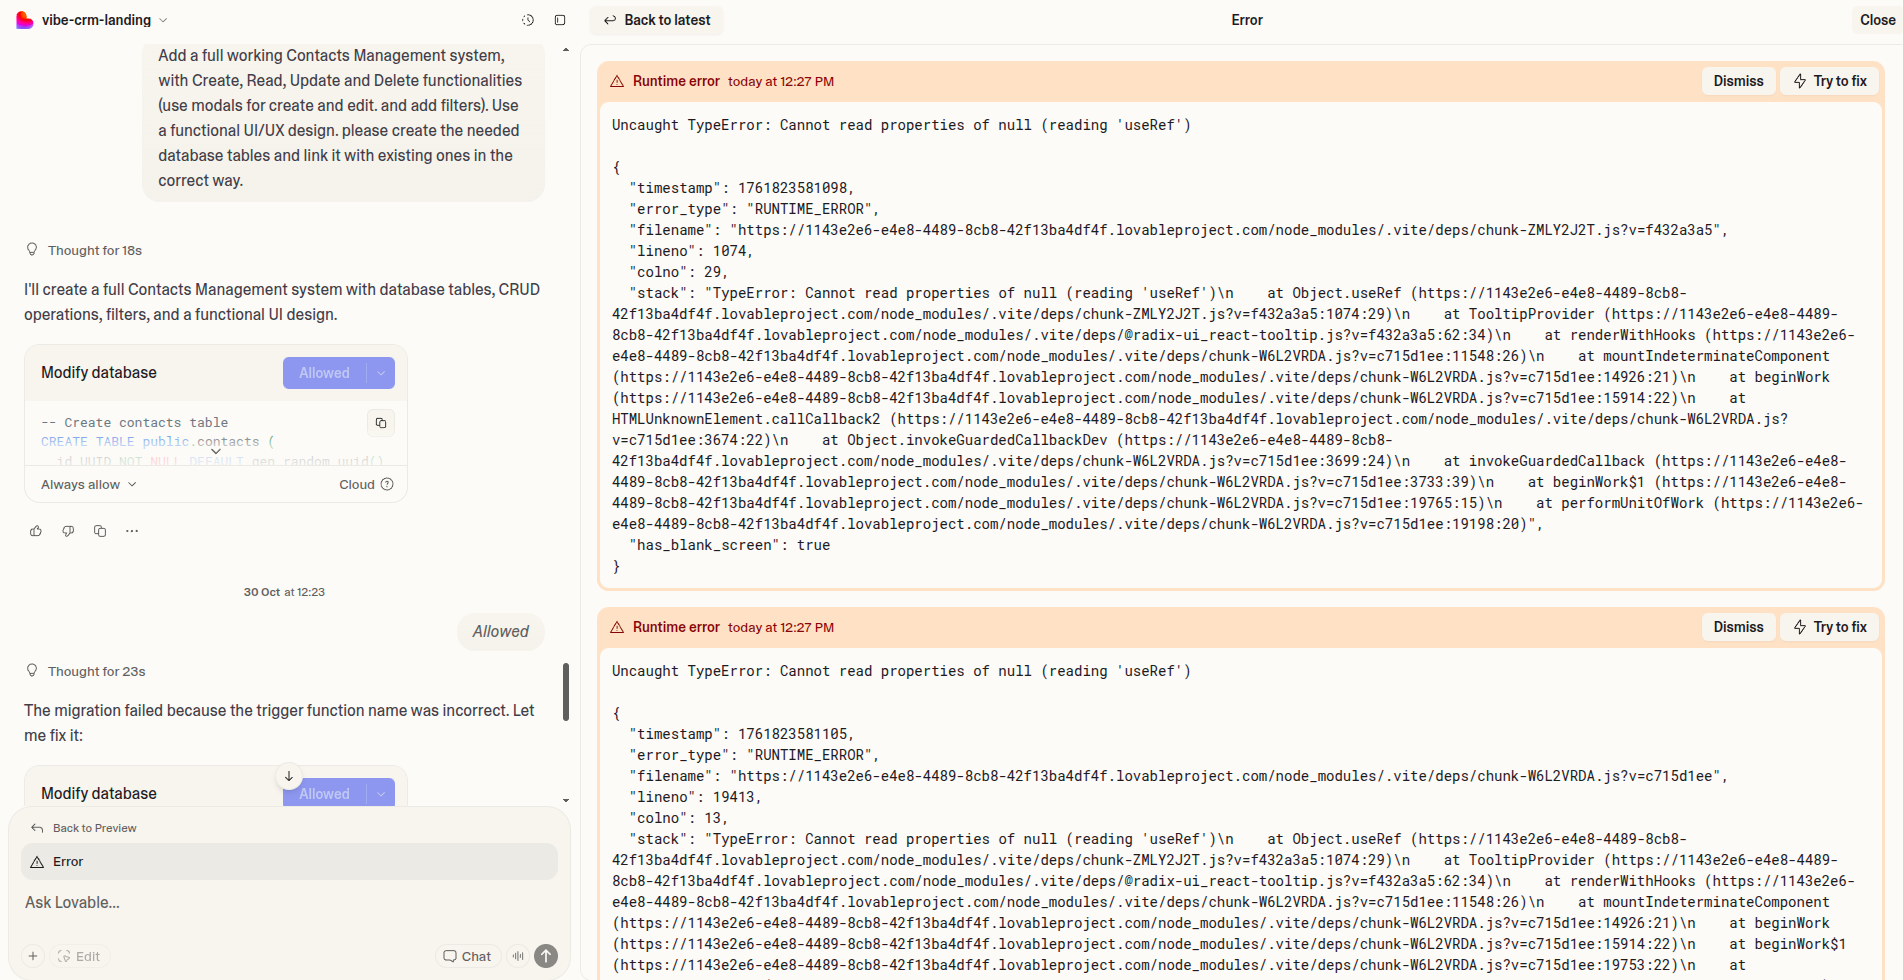The height and width of the screenshot is (980, 1903).
Task: Toggle Chat mode in the message box
Action: (x=467, y=956)
